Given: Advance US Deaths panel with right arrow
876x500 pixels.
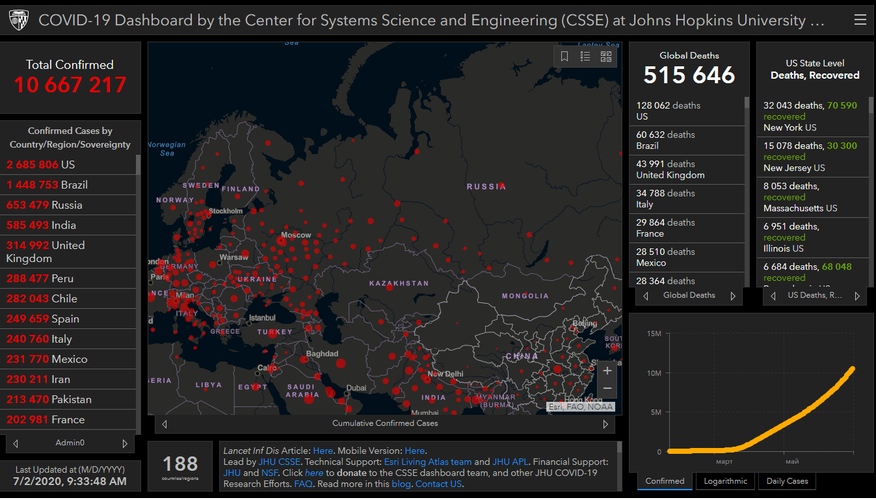Looking at the screenshot, I should pos(858,296).
